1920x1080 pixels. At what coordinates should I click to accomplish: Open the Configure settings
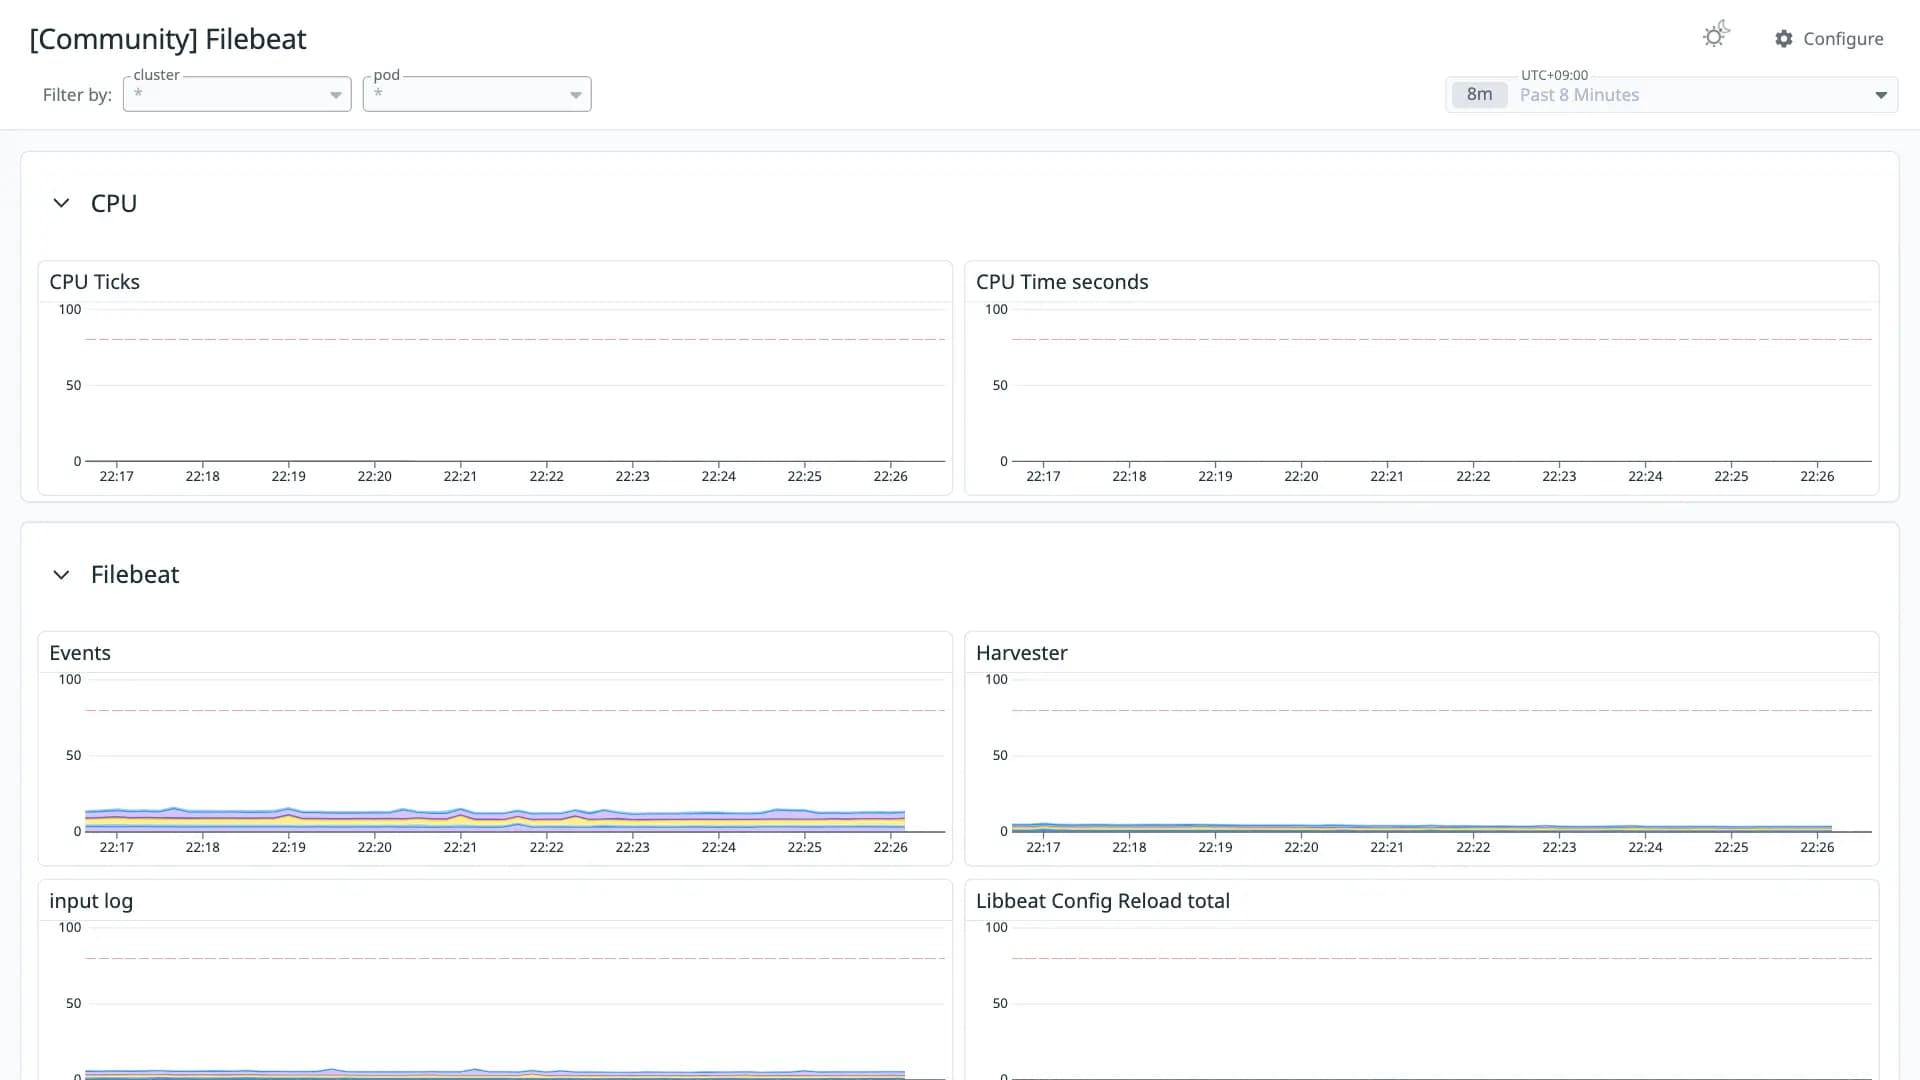[x=1829, y=38]
